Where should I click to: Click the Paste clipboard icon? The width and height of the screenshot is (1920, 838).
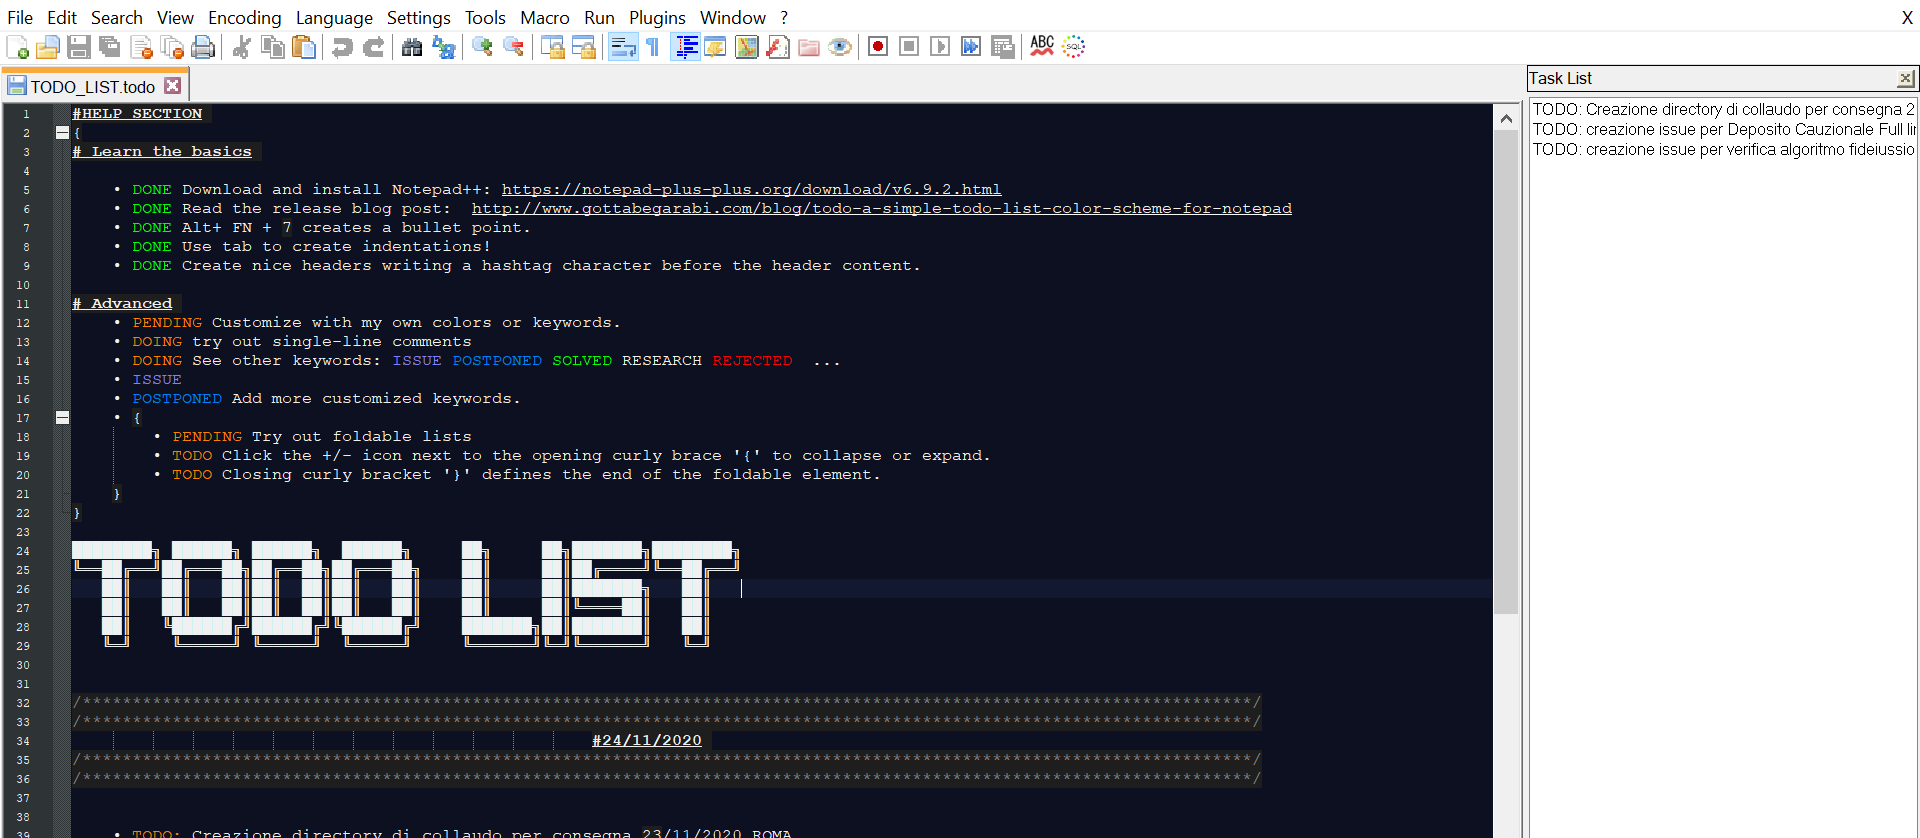point(303,47)
